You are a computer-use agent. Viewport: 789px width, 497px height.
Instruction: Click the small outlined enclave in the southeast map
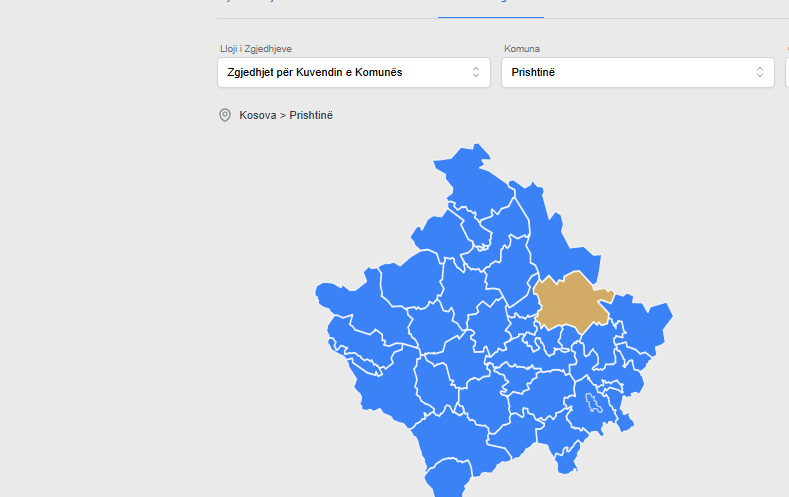click(592, 404)
